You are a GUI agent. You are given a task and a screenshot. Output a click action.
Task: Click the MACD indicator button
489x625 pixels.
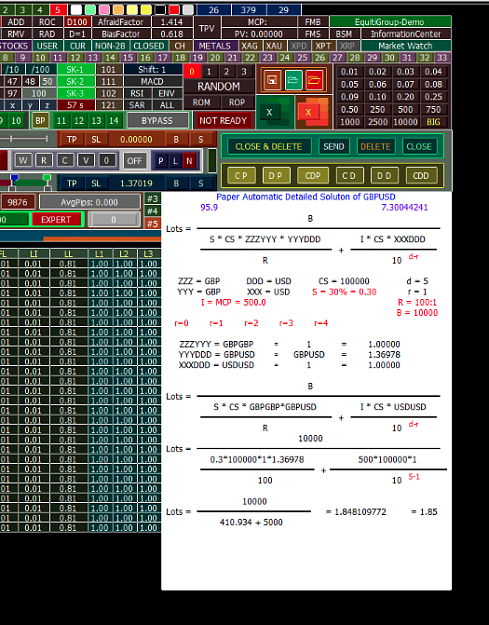[x=152, y=82]
